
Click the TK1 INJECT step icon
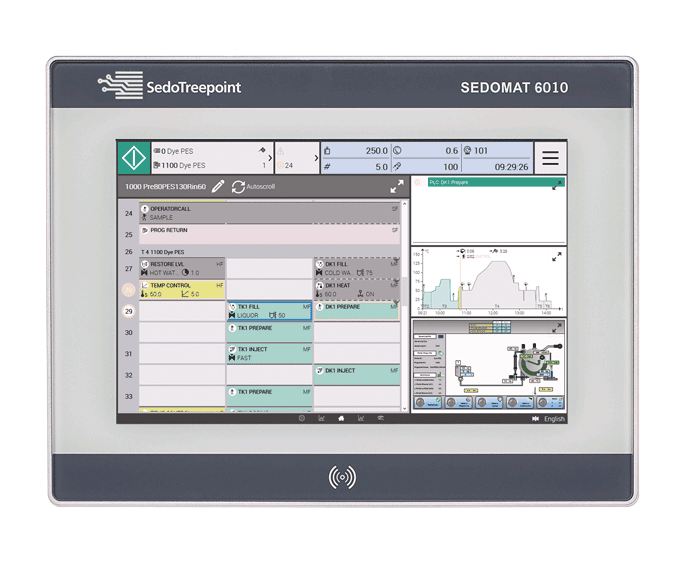pyautogui.click(x=232, y=349)
